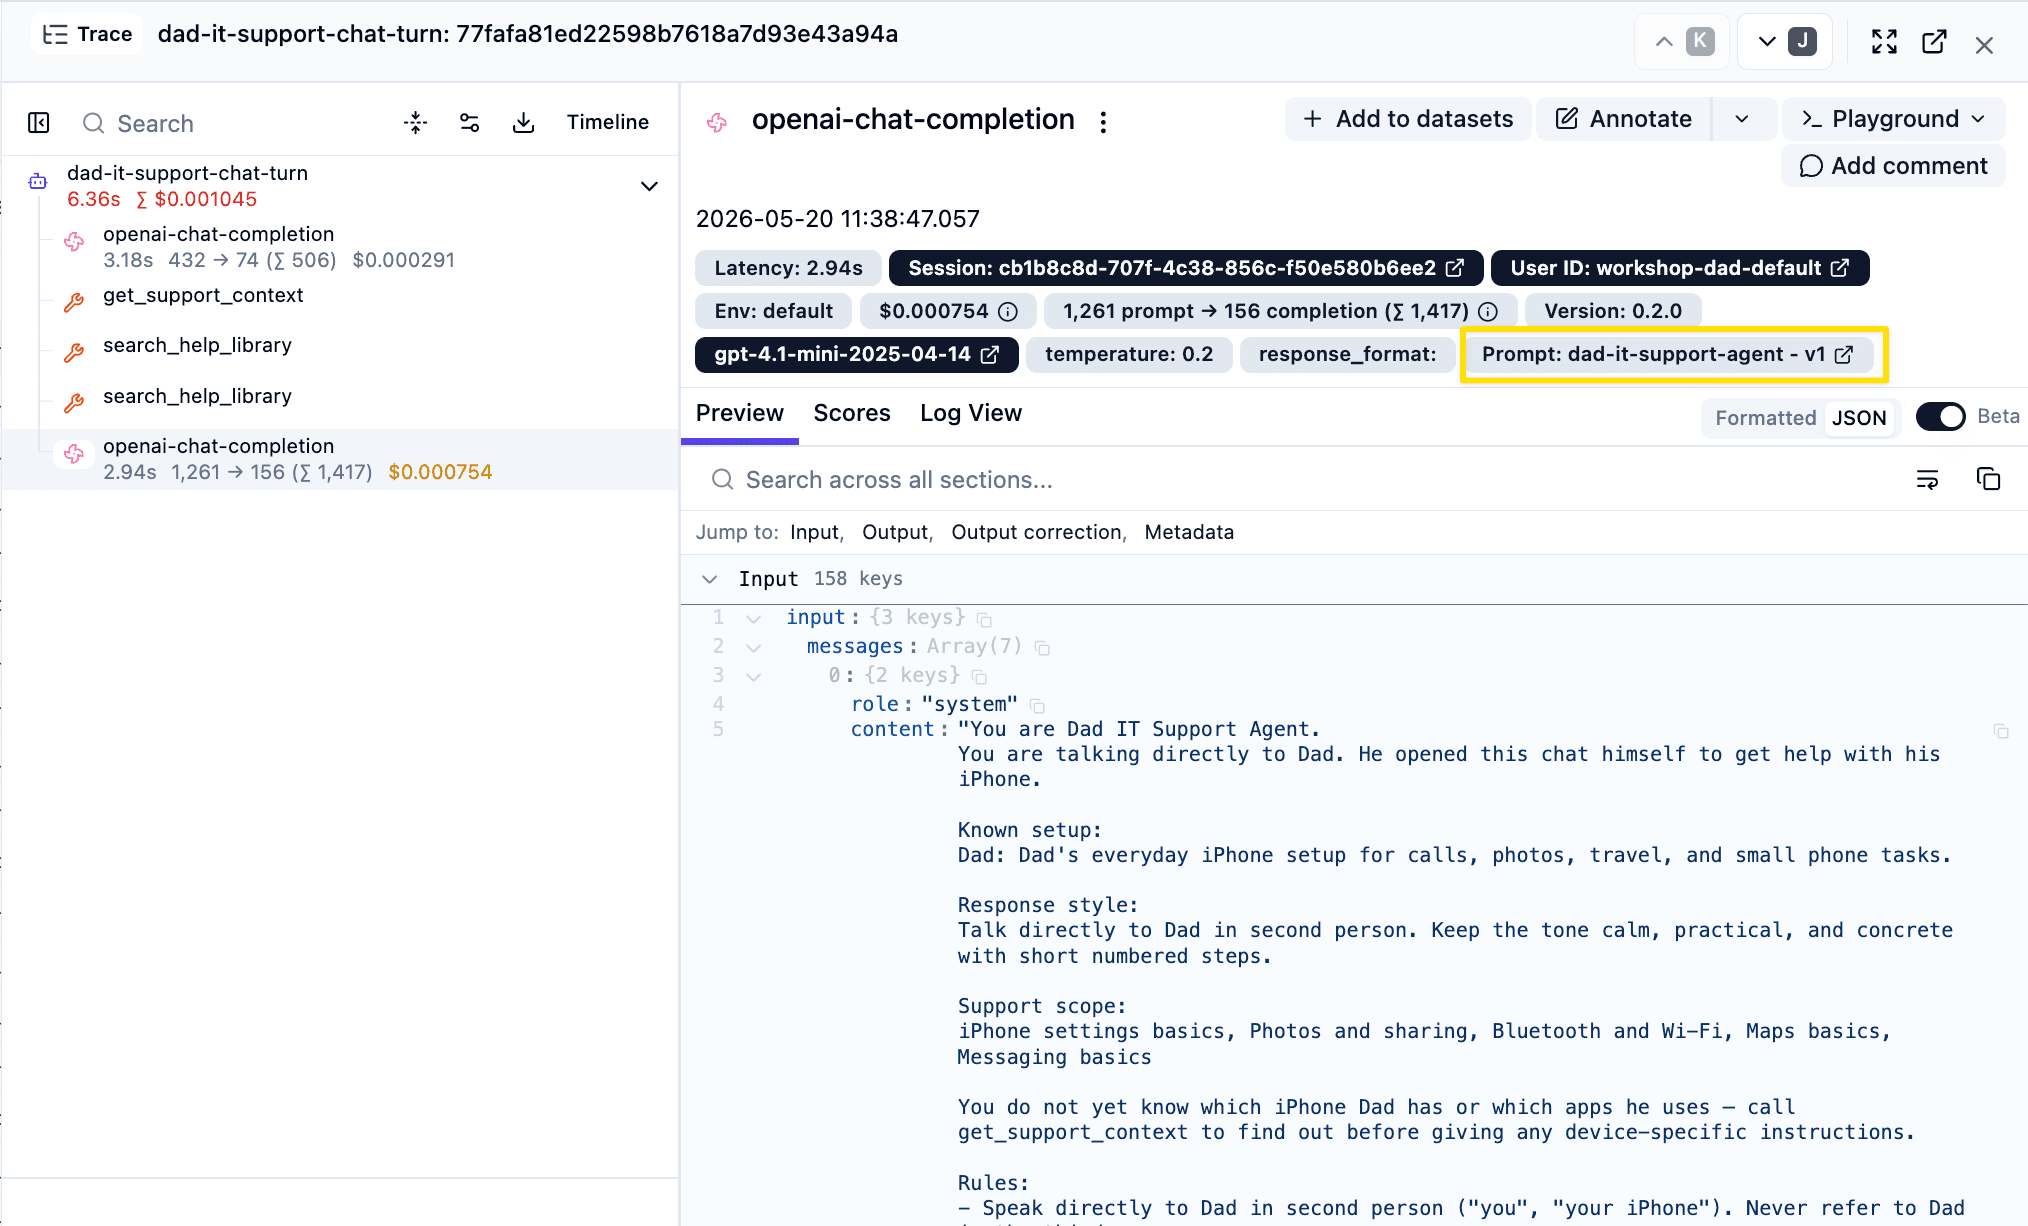Viewport: 2028px width, 1226px height.
Task: Click the collapse-all nodes icon in tree toolbar
Action: pyautogui.click(x=416, y=123)
